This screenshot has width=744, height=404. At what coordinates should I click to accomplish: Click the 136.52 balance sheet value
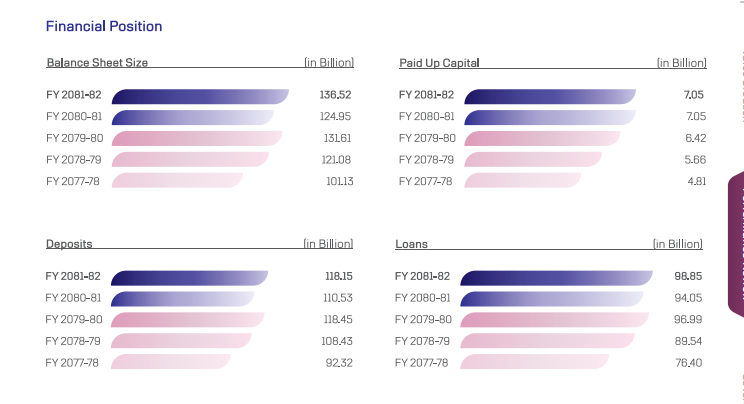(337, 96)
